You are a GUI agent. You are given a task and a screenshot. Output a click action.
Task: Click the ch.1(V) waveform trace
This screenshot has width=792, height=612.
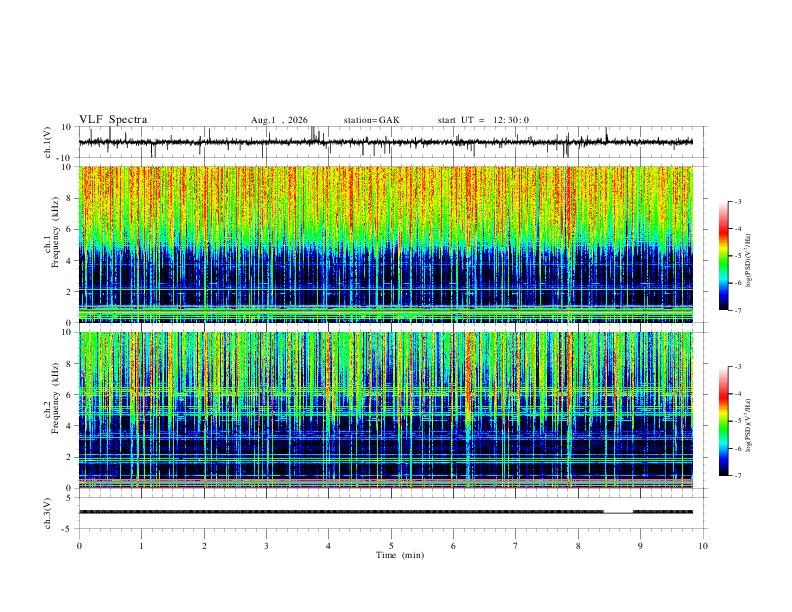(x=386, y=142)
